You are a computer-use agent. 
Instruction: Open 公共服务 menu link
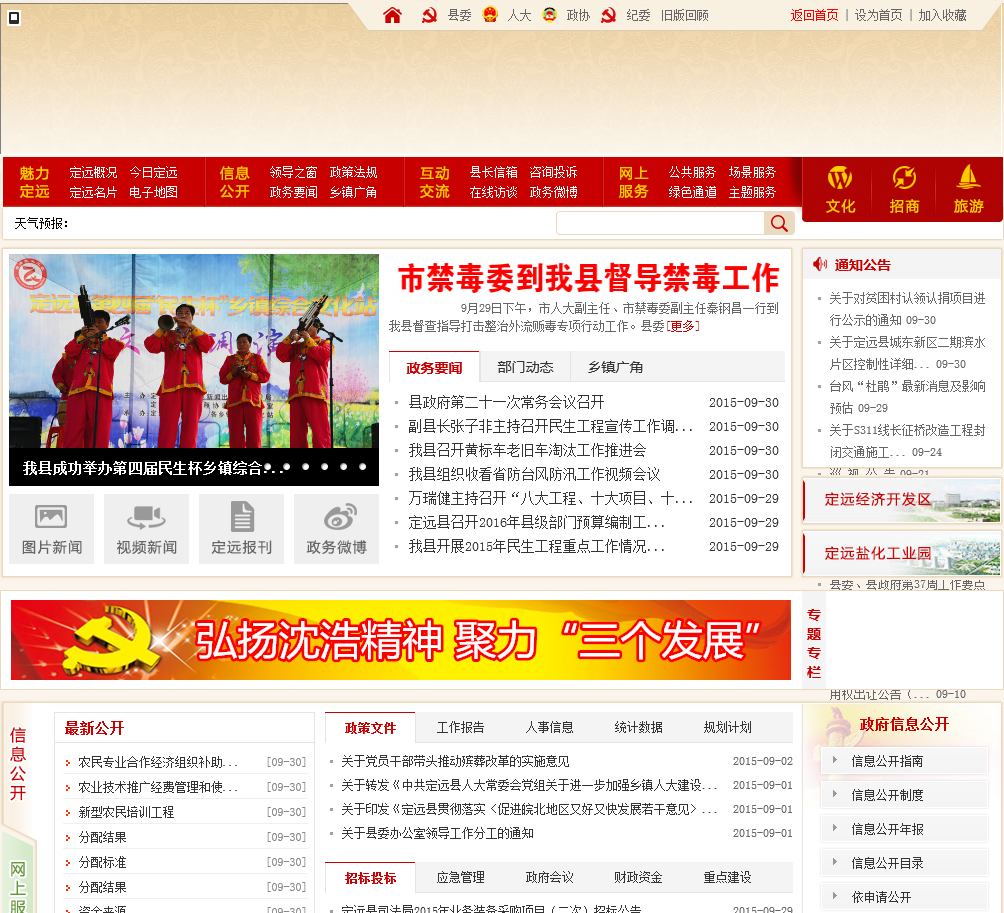point(692,172)
